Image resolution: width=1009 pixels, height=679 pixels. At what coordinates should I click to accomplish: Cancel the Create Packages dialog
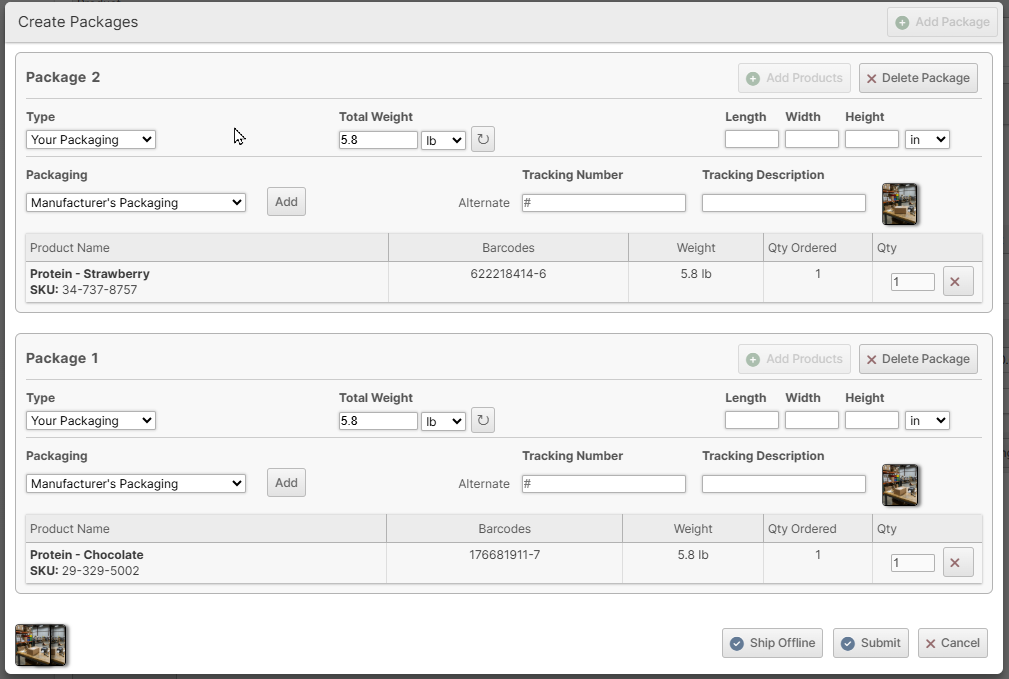pyautogui.click(x=952, y=643)
